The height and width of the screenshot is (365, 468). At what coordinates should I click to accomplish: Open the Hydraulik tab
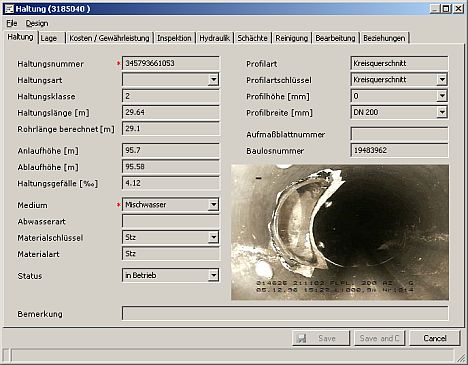215,38
